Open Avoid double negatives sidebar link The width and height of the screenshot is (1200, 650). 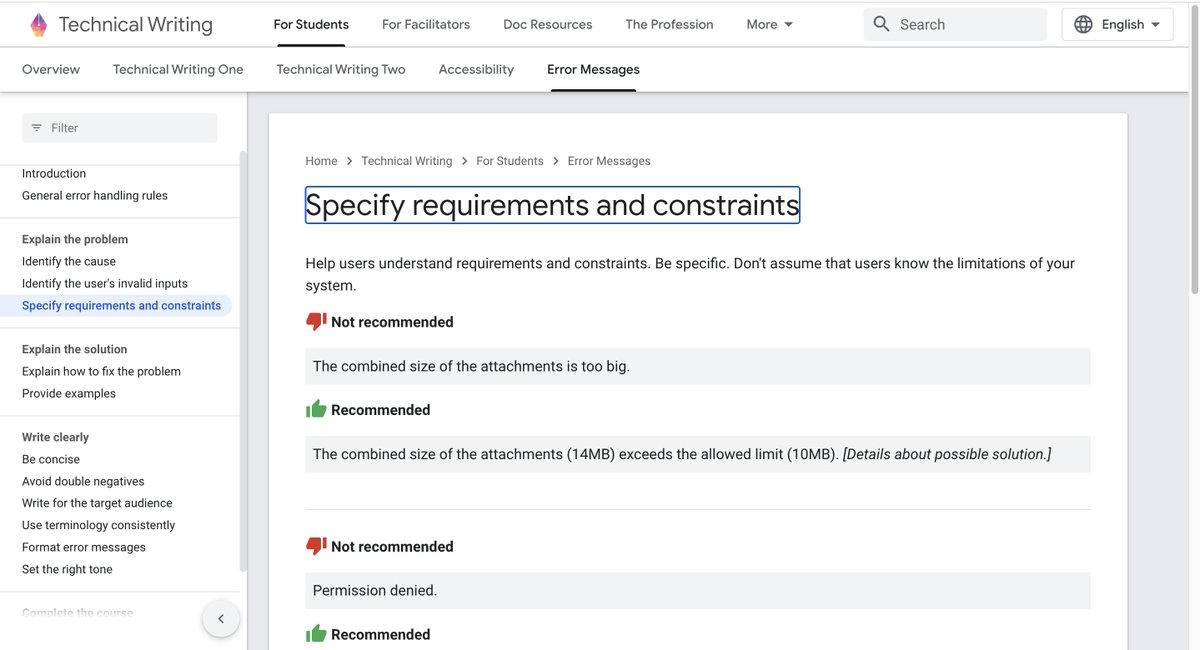(83, 482)
